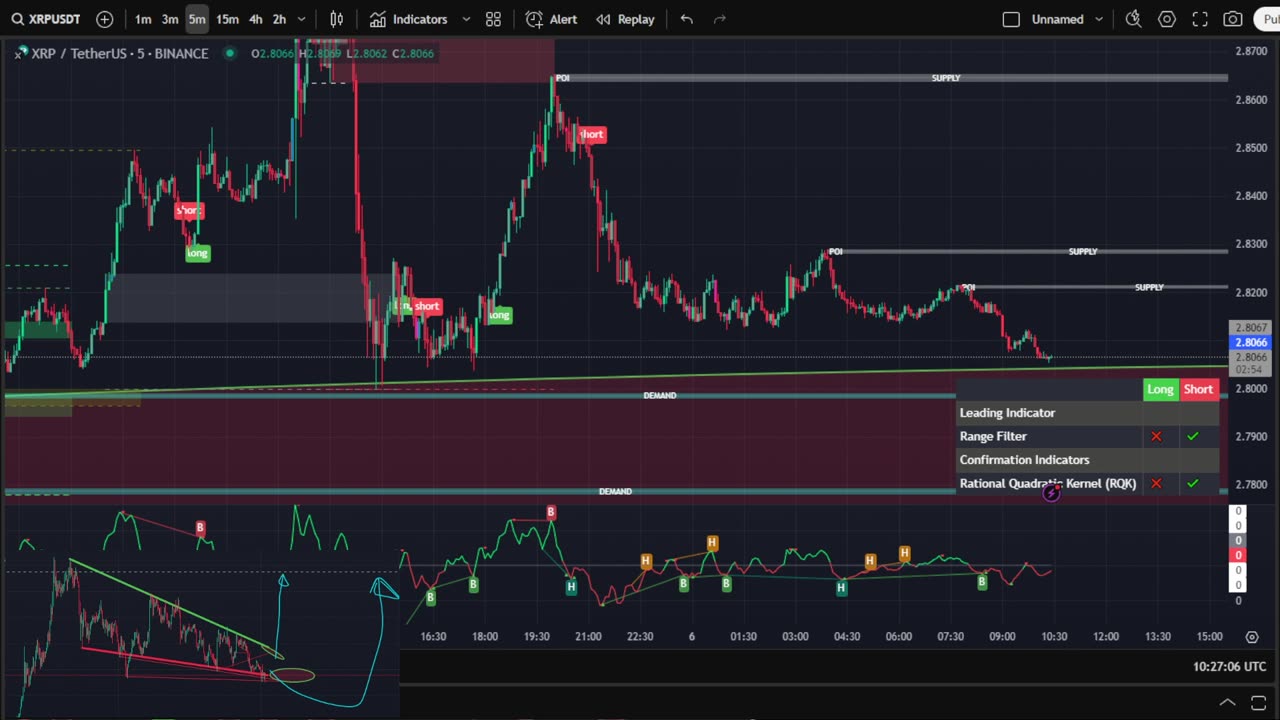Switch to the 3m timeframe
This screenshot has height=720, width=1280.
[x=170, y=19]
